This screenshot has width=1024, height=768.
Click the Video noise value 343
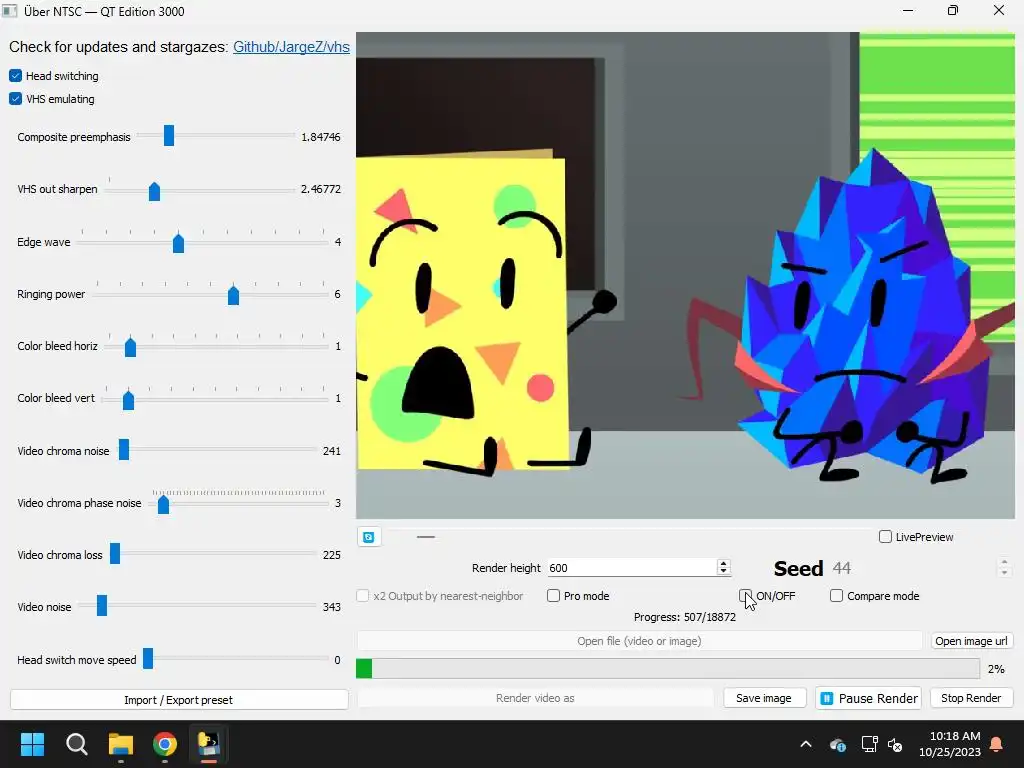332,607
